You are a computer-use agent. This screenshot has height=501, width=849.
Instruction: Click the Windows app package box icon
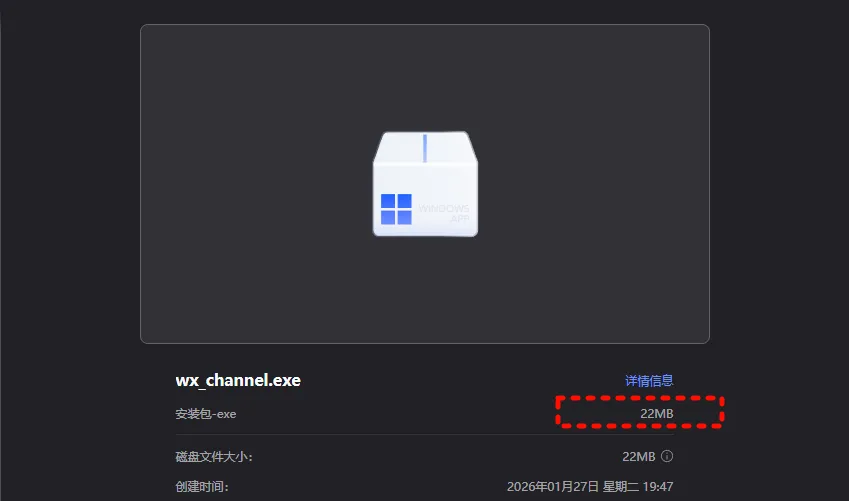click(x=425, y=184)
